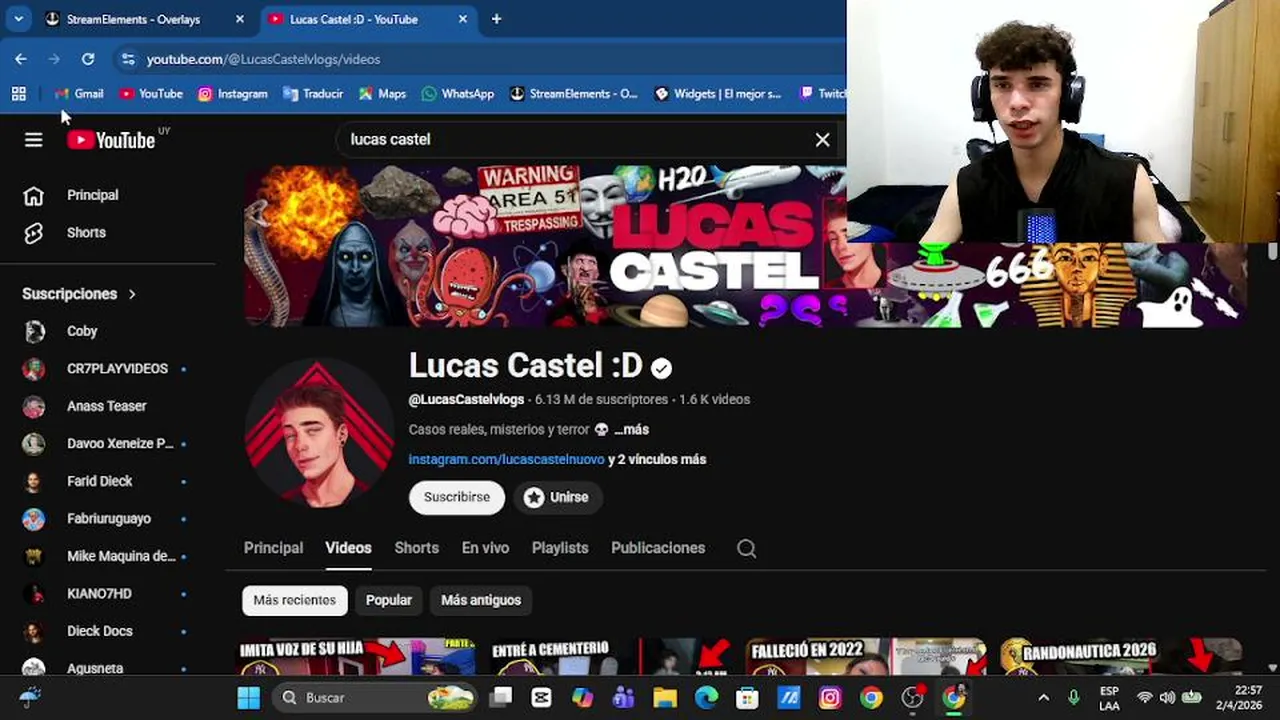Open the Widgets bookmark
1280x720 pixels.
coord(717,93)
